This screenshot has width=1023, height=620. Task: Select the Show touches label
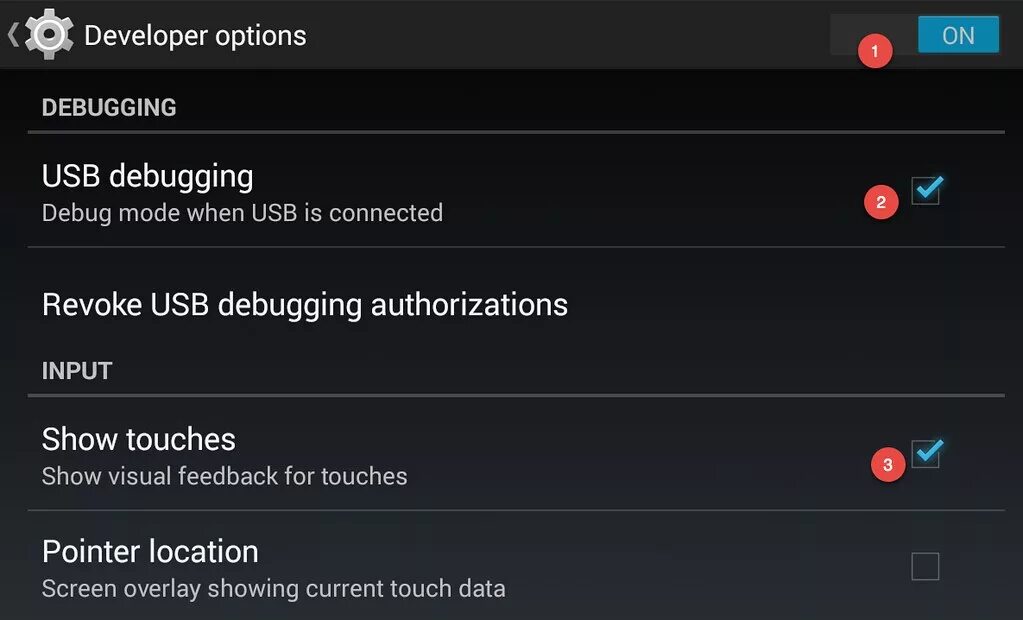coord(138,439)
